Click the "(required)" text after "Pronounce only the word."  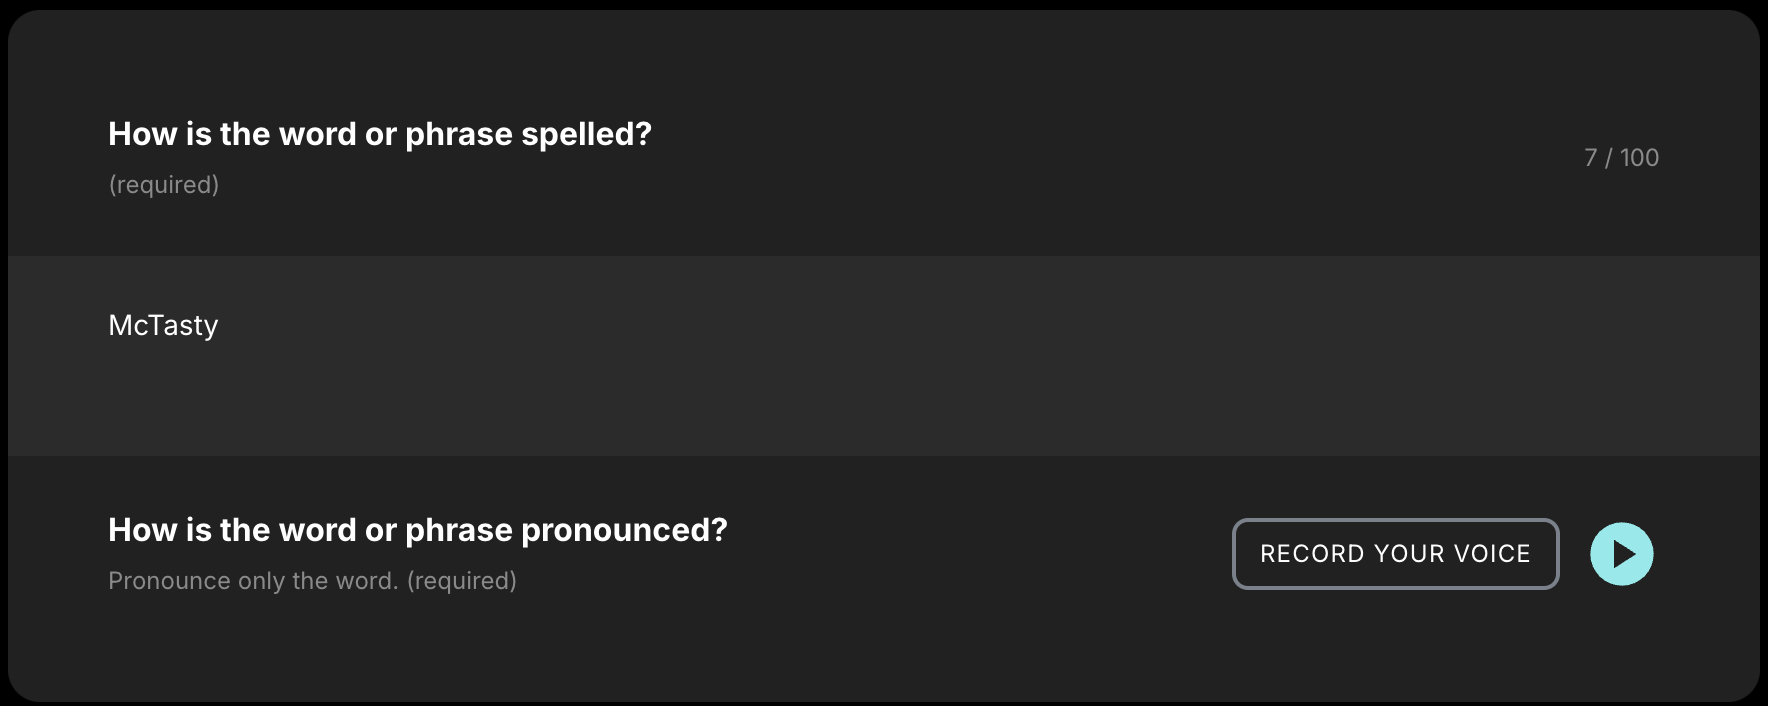pos(462,581)
